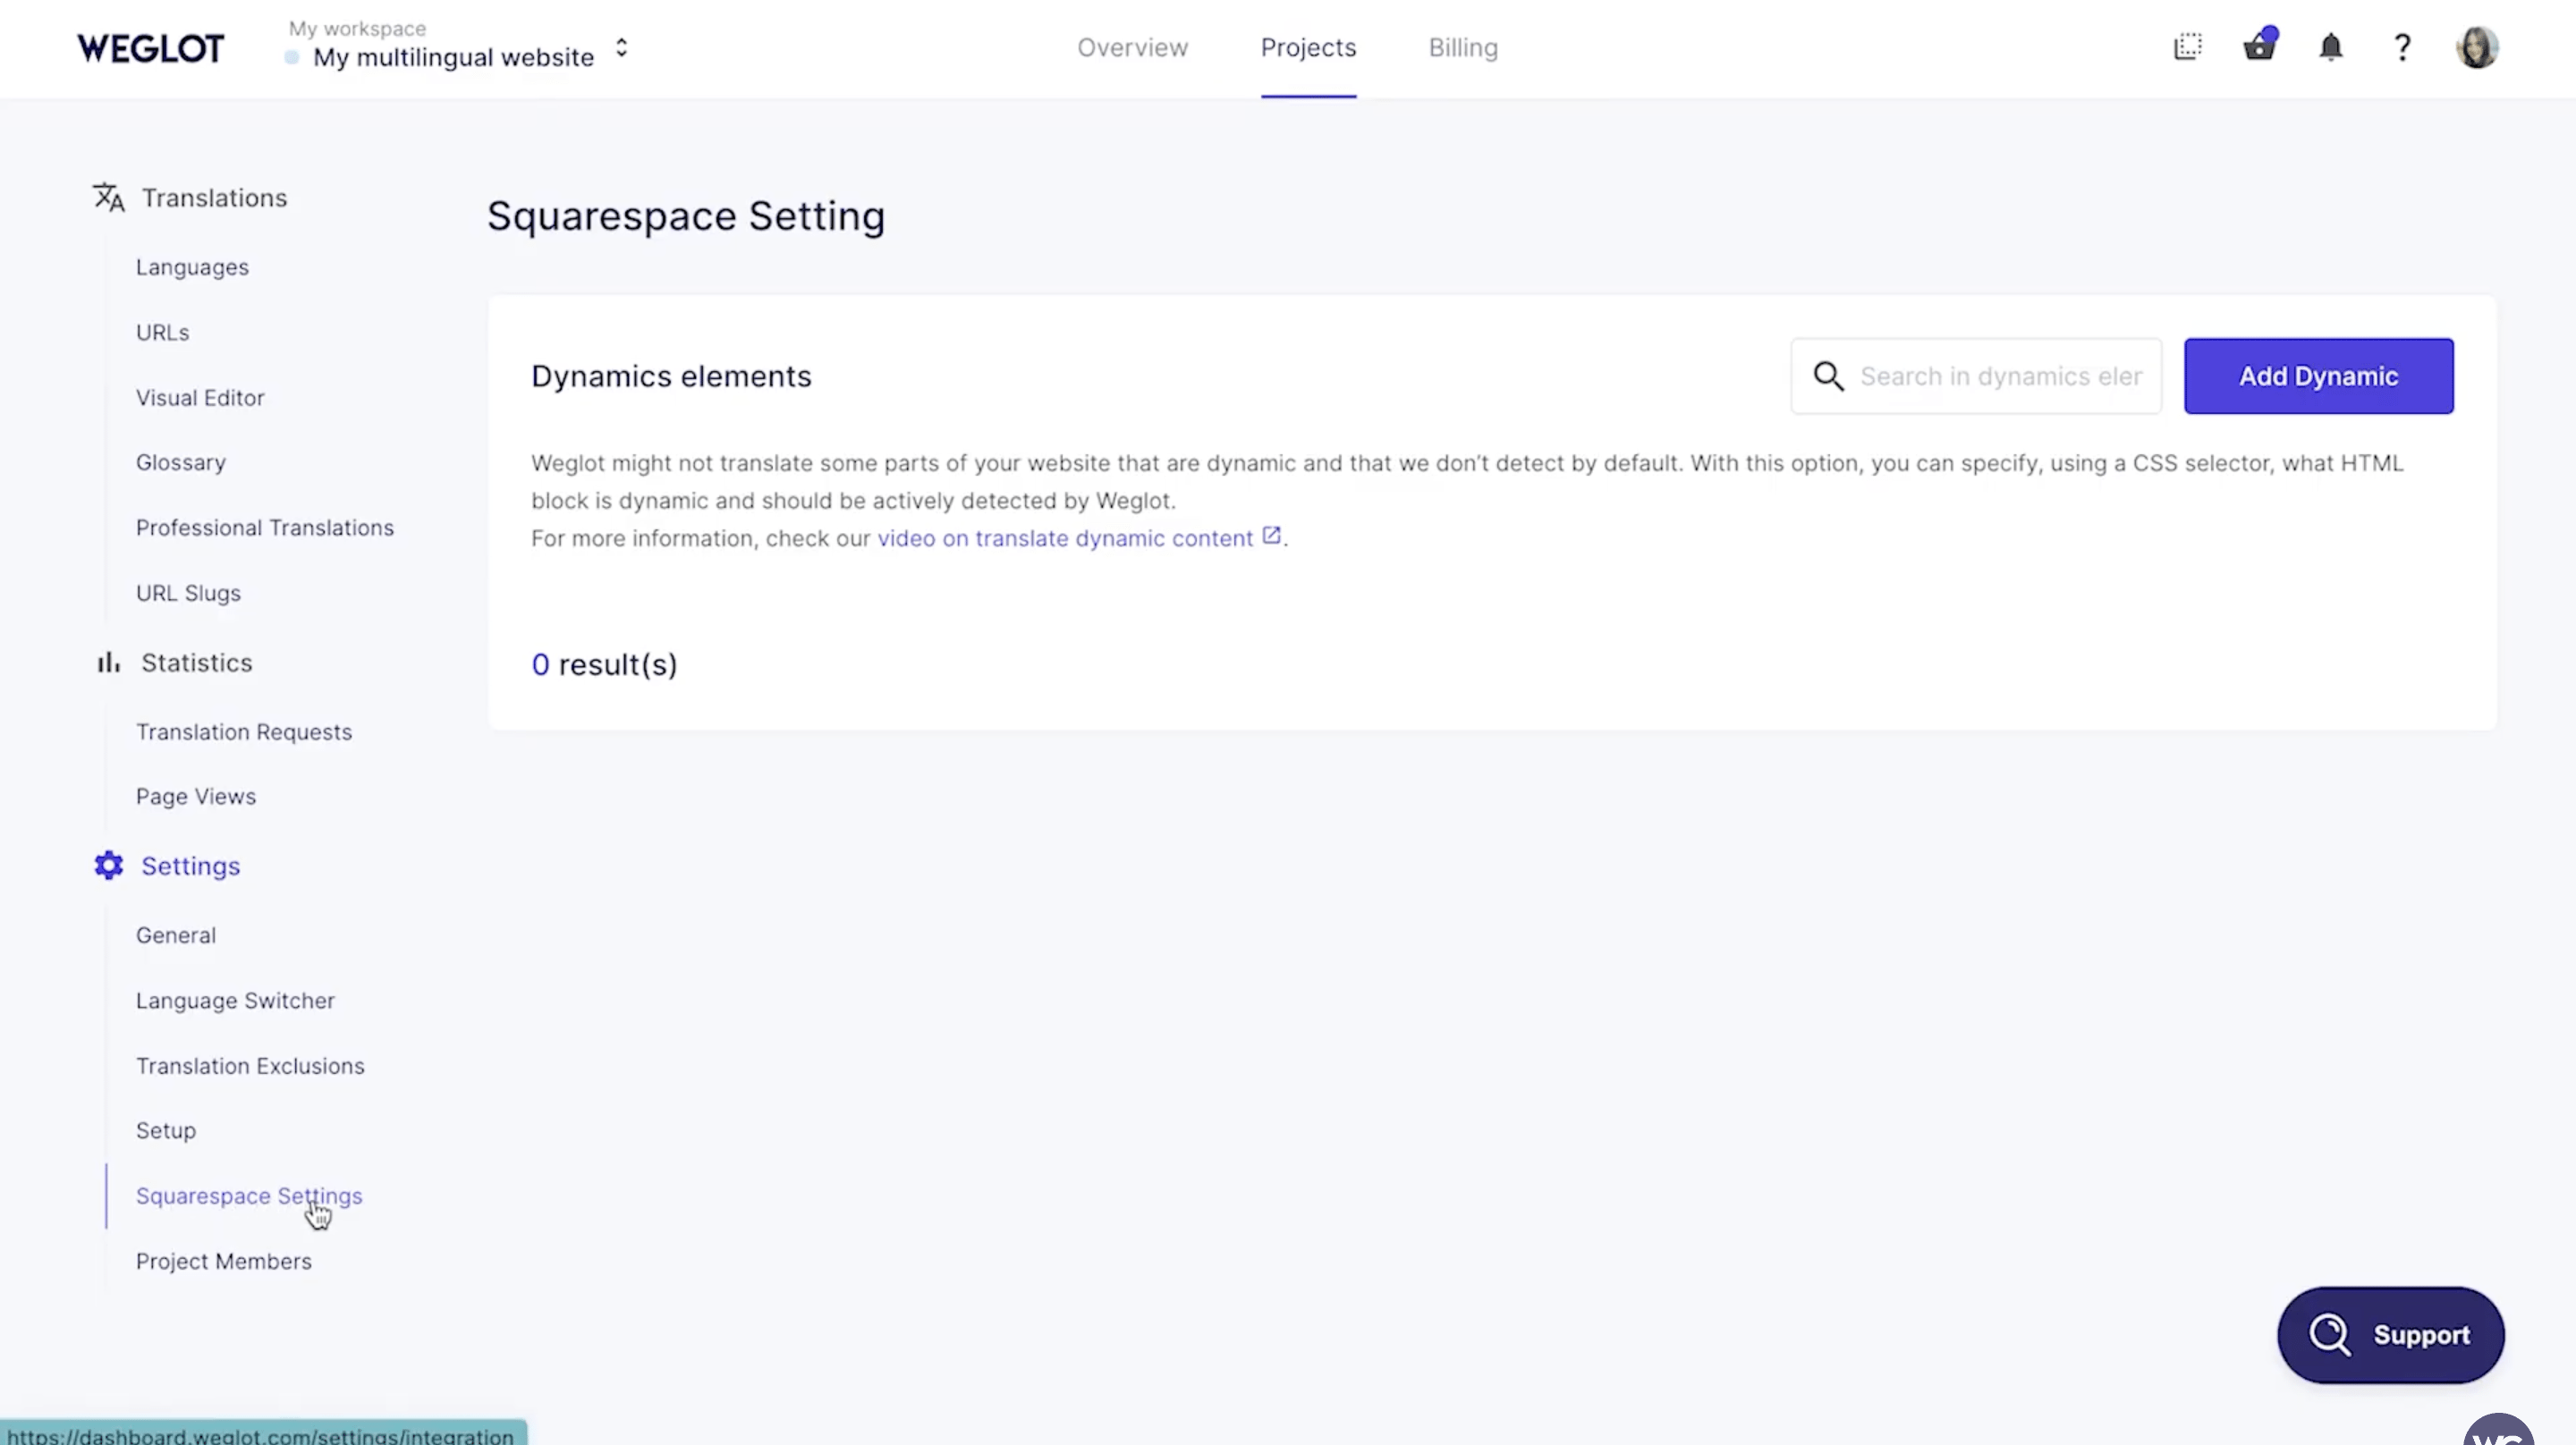Open Project Members
The image size is (2576, 1445).
point(224,1261)
